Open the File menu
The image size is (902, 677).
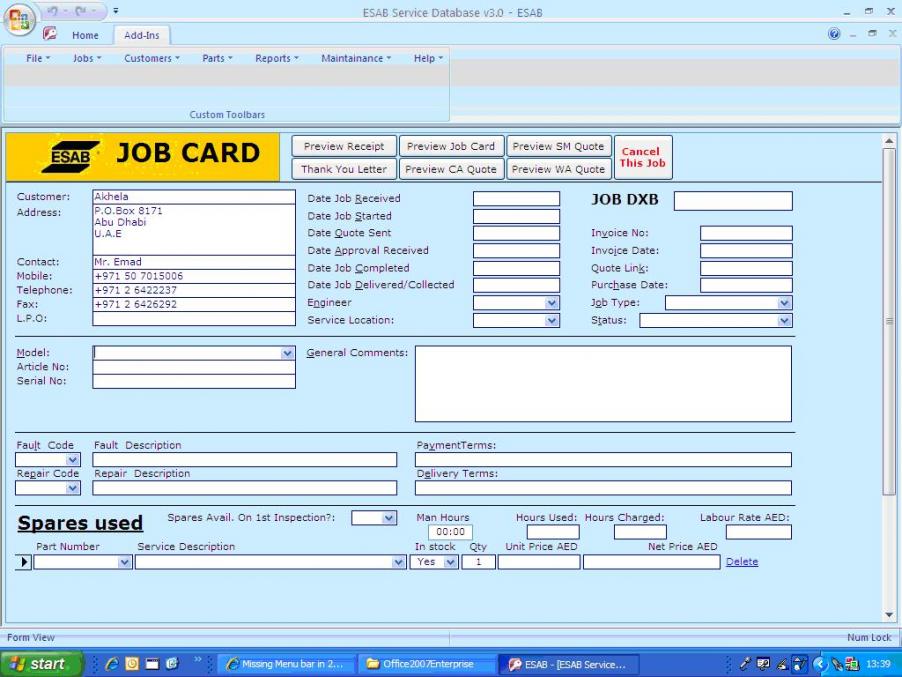tap(38, 58)
